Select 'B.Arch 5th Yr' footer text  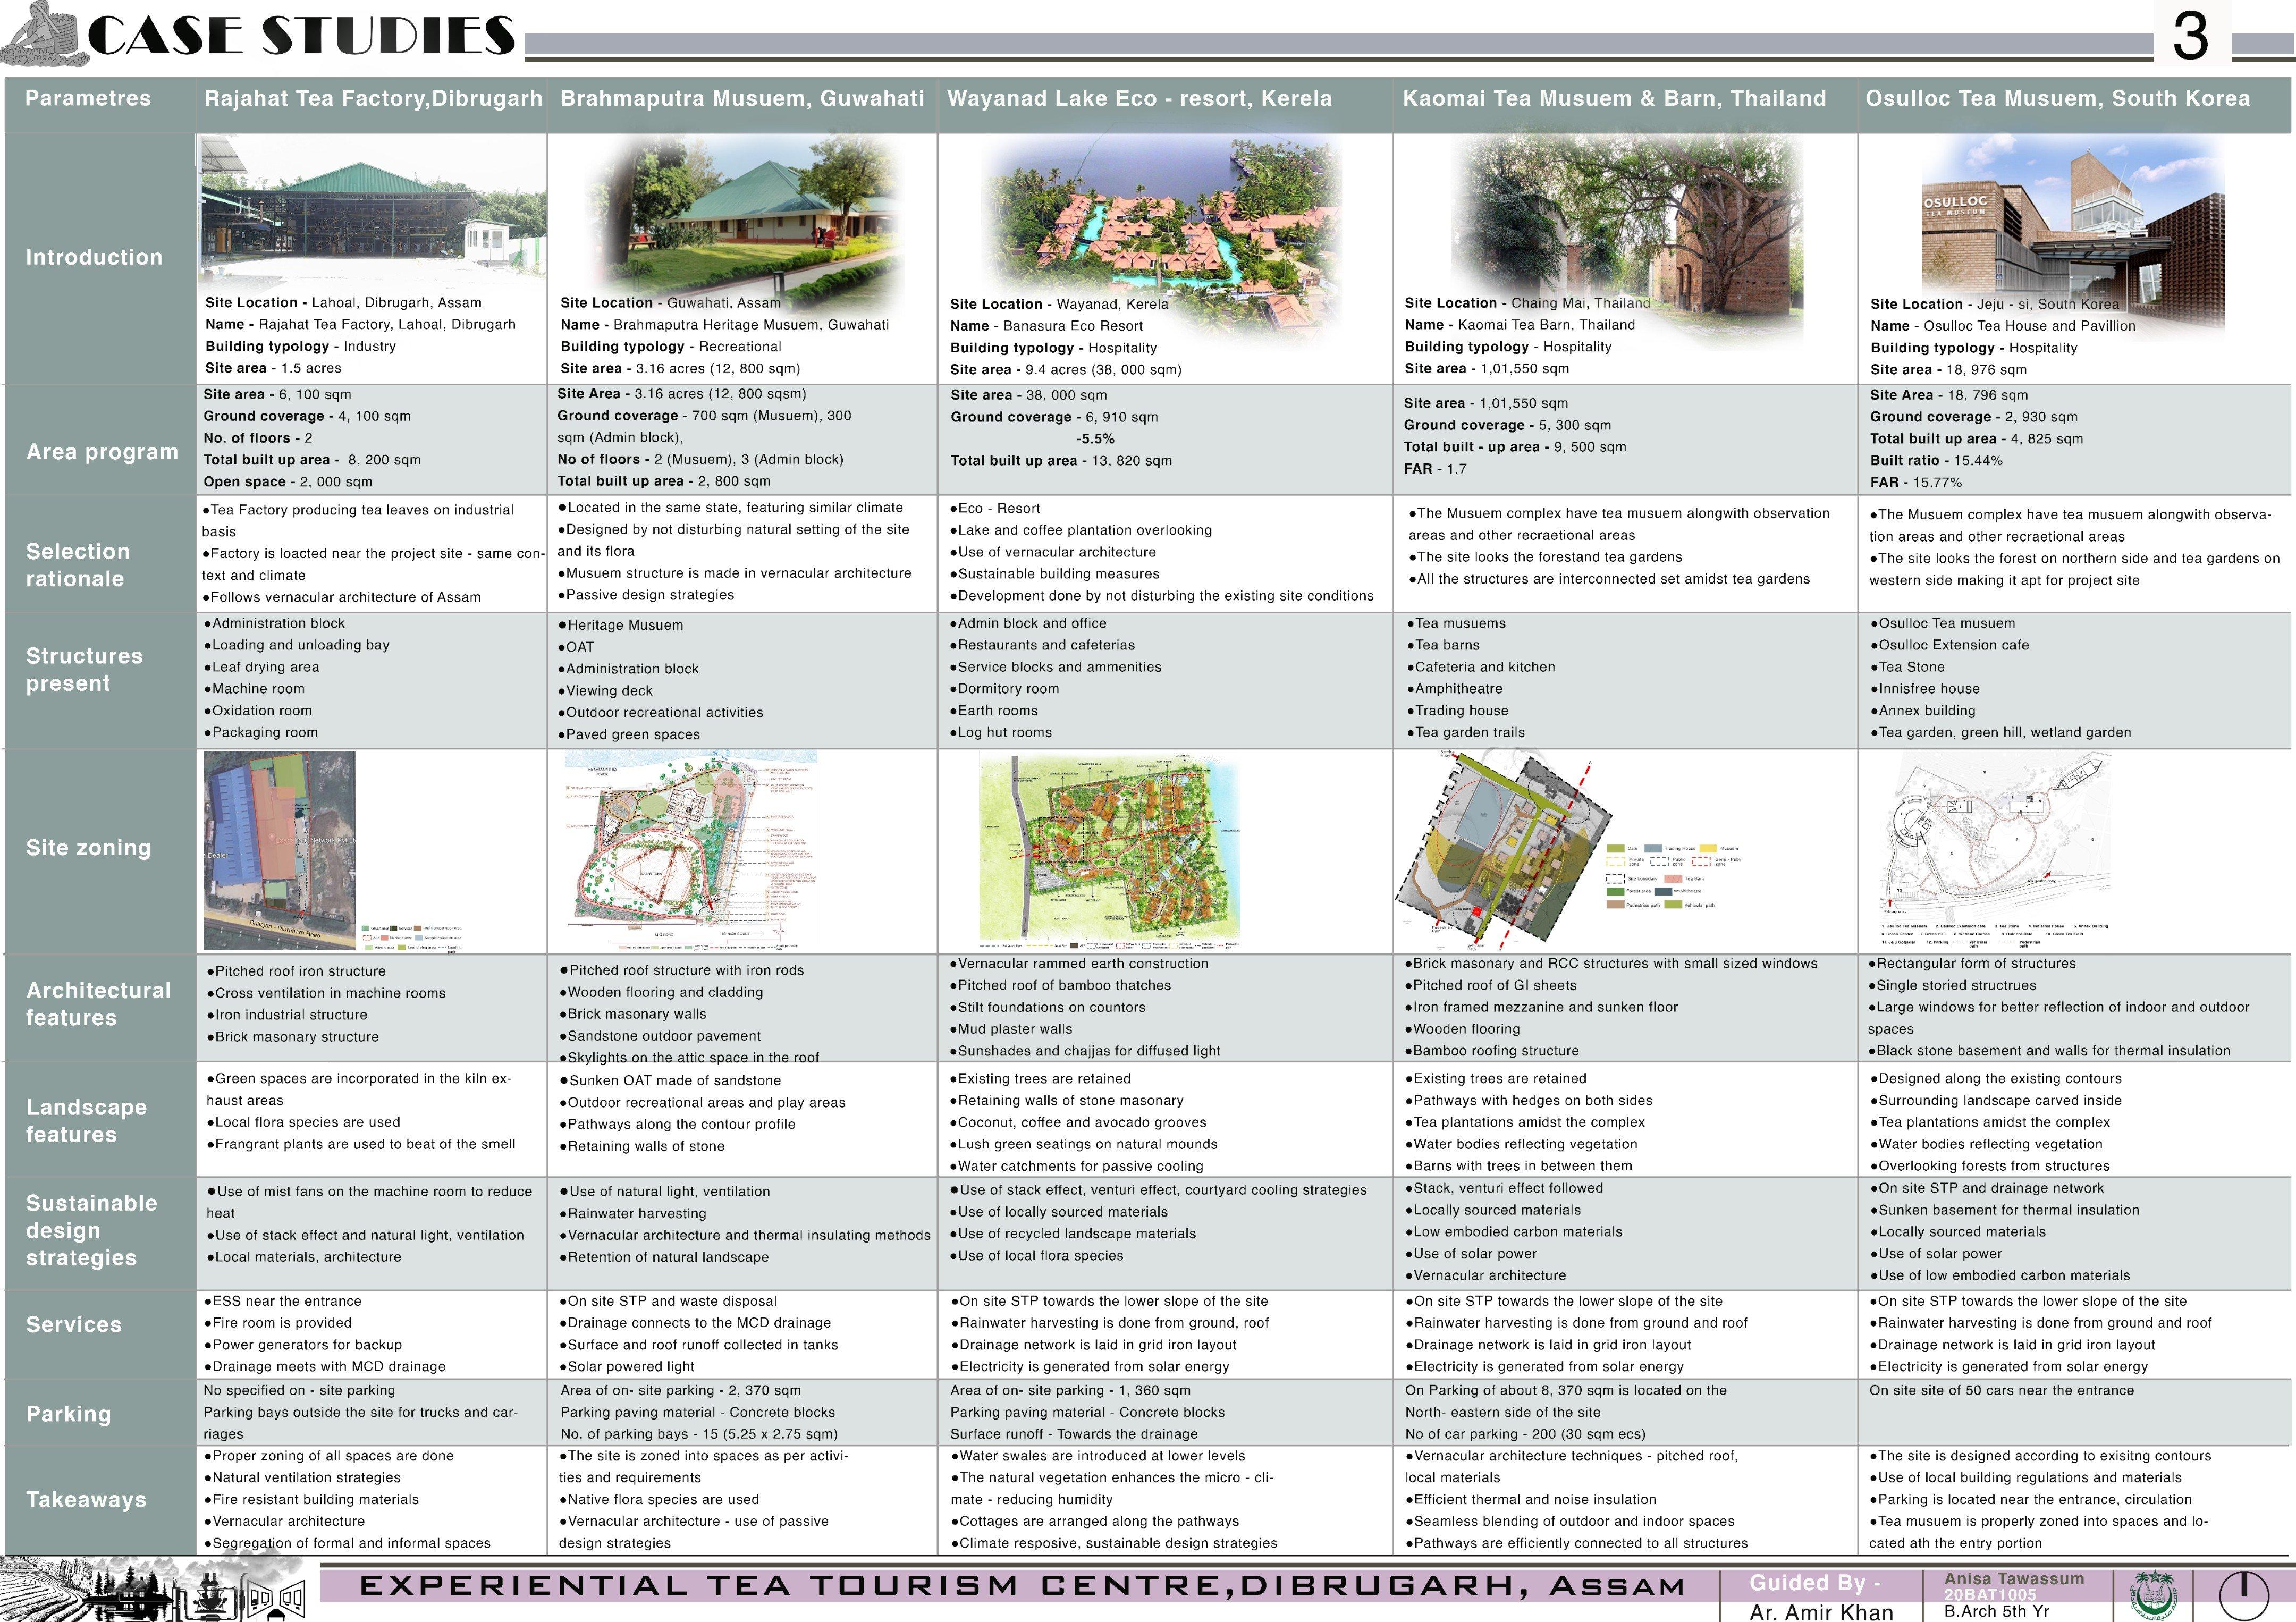click(x=1997, y=1611)
